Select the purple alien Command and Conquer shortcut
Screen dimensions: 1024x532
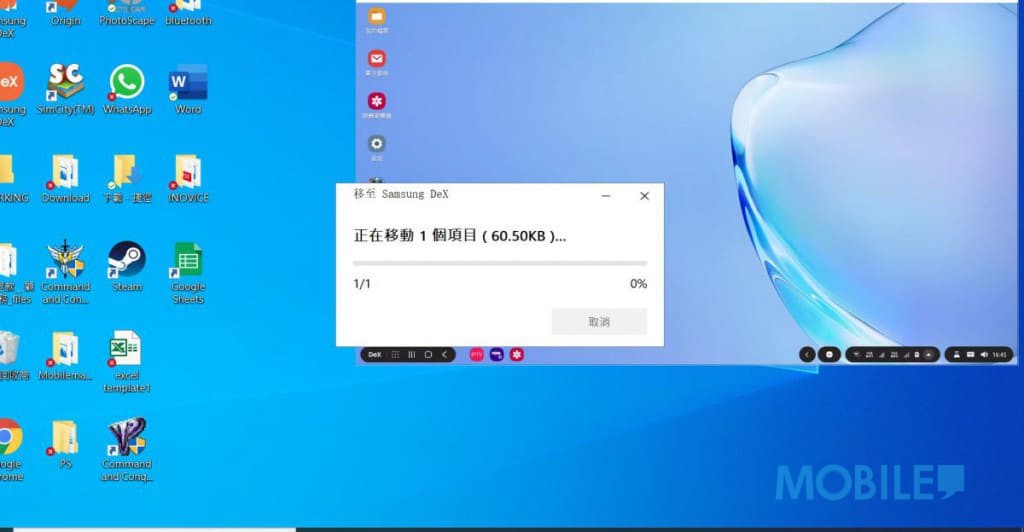coord(127,450)
